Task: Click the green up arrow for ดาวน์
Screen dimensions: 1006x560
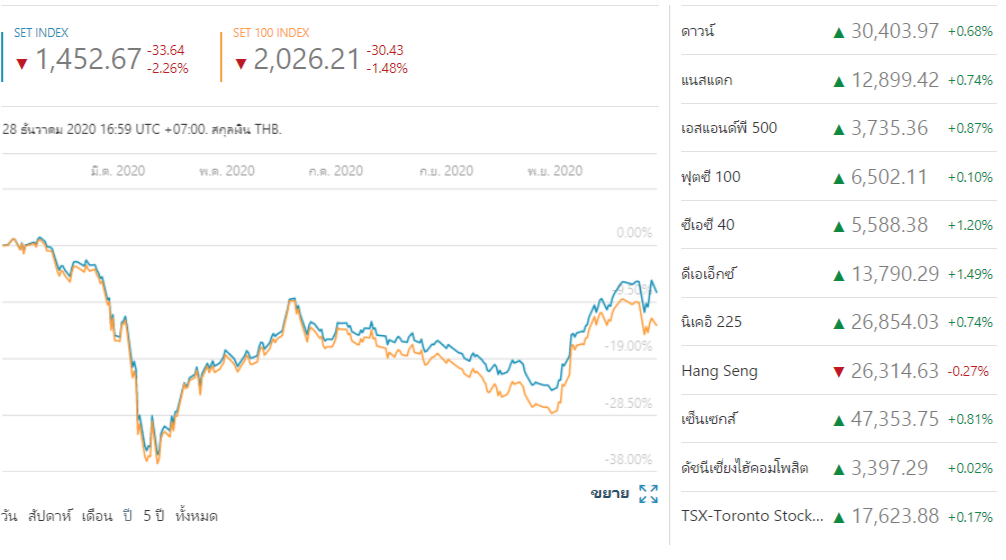Action: (839, 32)
